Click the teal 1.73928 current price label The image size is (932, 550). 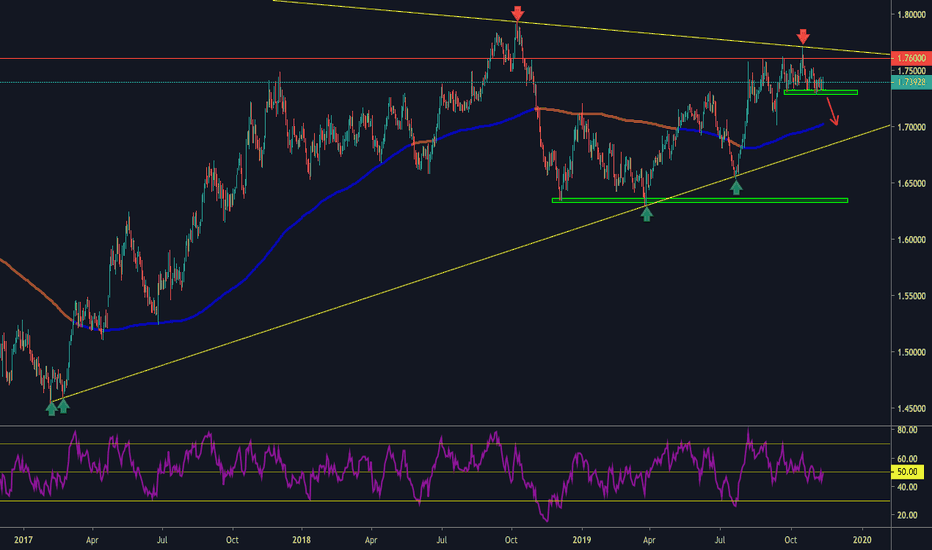tap(911, 82)
